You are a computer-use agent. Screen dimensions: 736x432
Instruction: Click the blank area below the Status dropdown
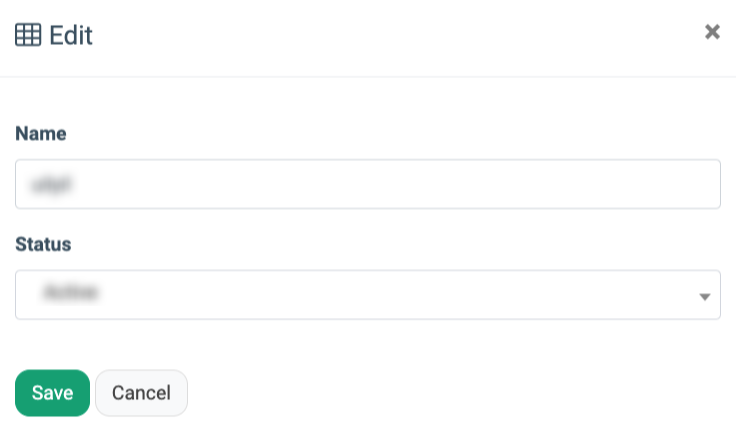pos(368,342)
